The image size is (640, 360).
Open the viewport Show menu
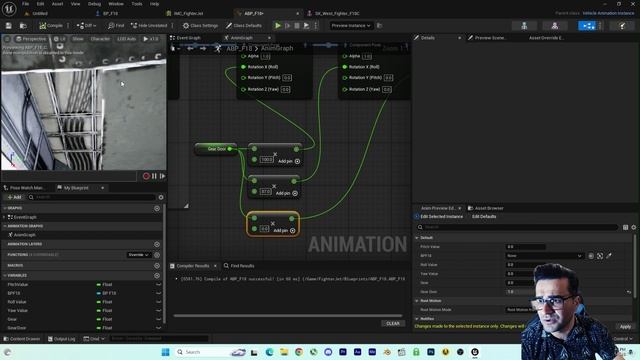78,39
